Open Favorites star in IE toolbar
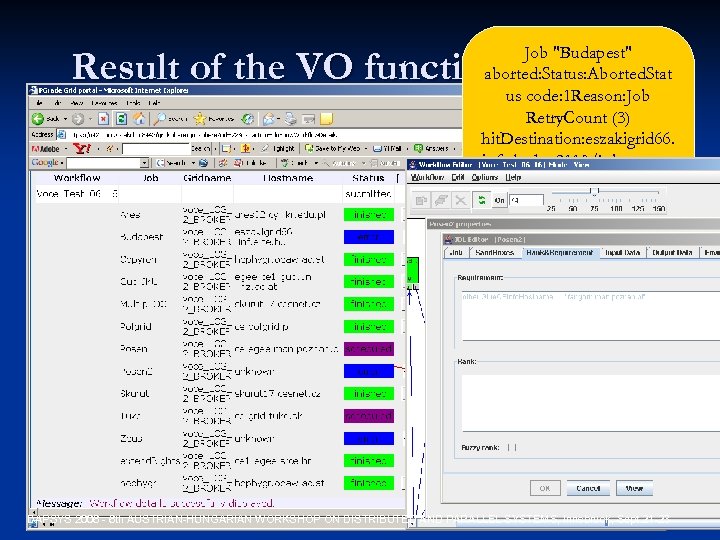Screen dimensions: 720x540 [x=200, y=119]
